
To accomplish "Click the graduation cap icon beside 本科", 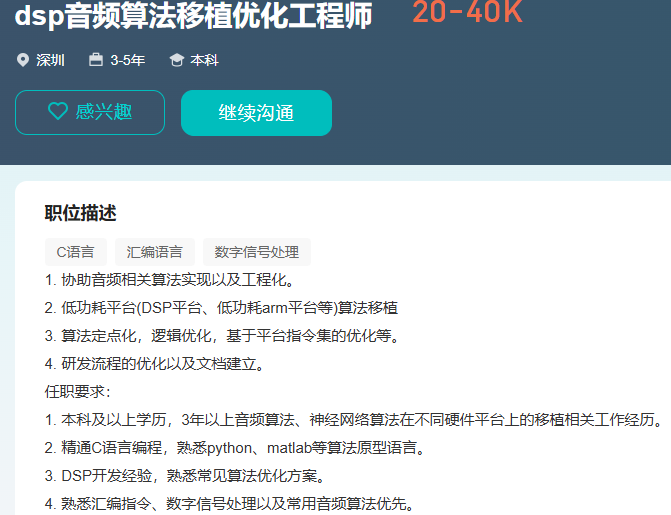I will pyautogui.click(x=176, y=60).
